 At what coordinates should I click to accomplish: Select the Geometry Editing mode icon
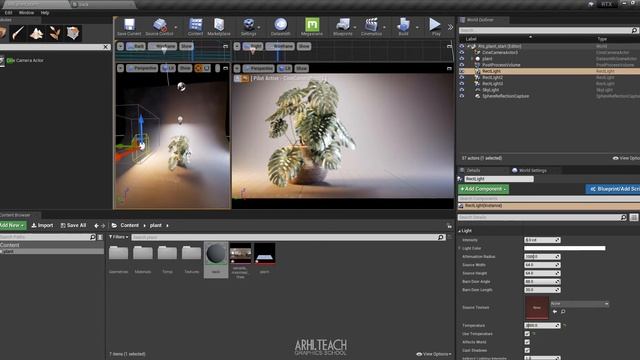tap(73, 33)
